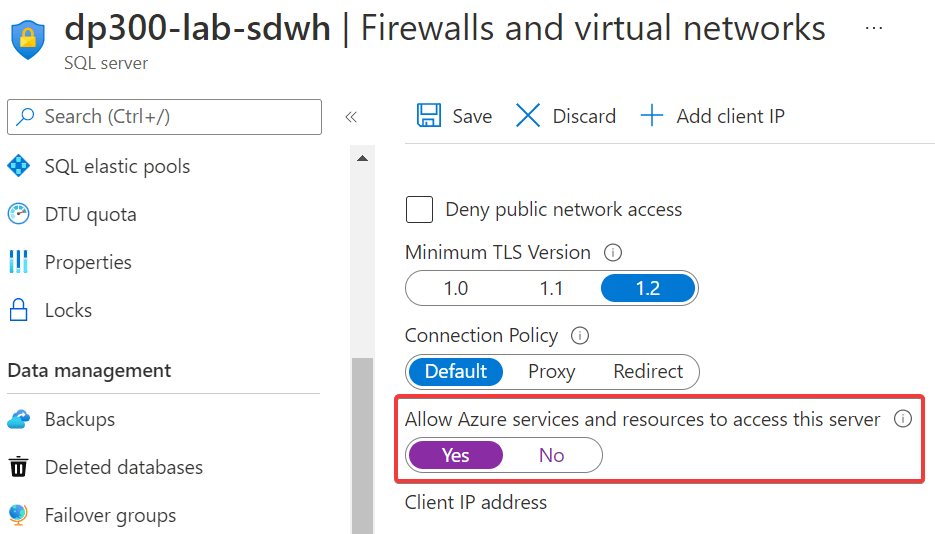Choose the Proxy connection policy

552,371
